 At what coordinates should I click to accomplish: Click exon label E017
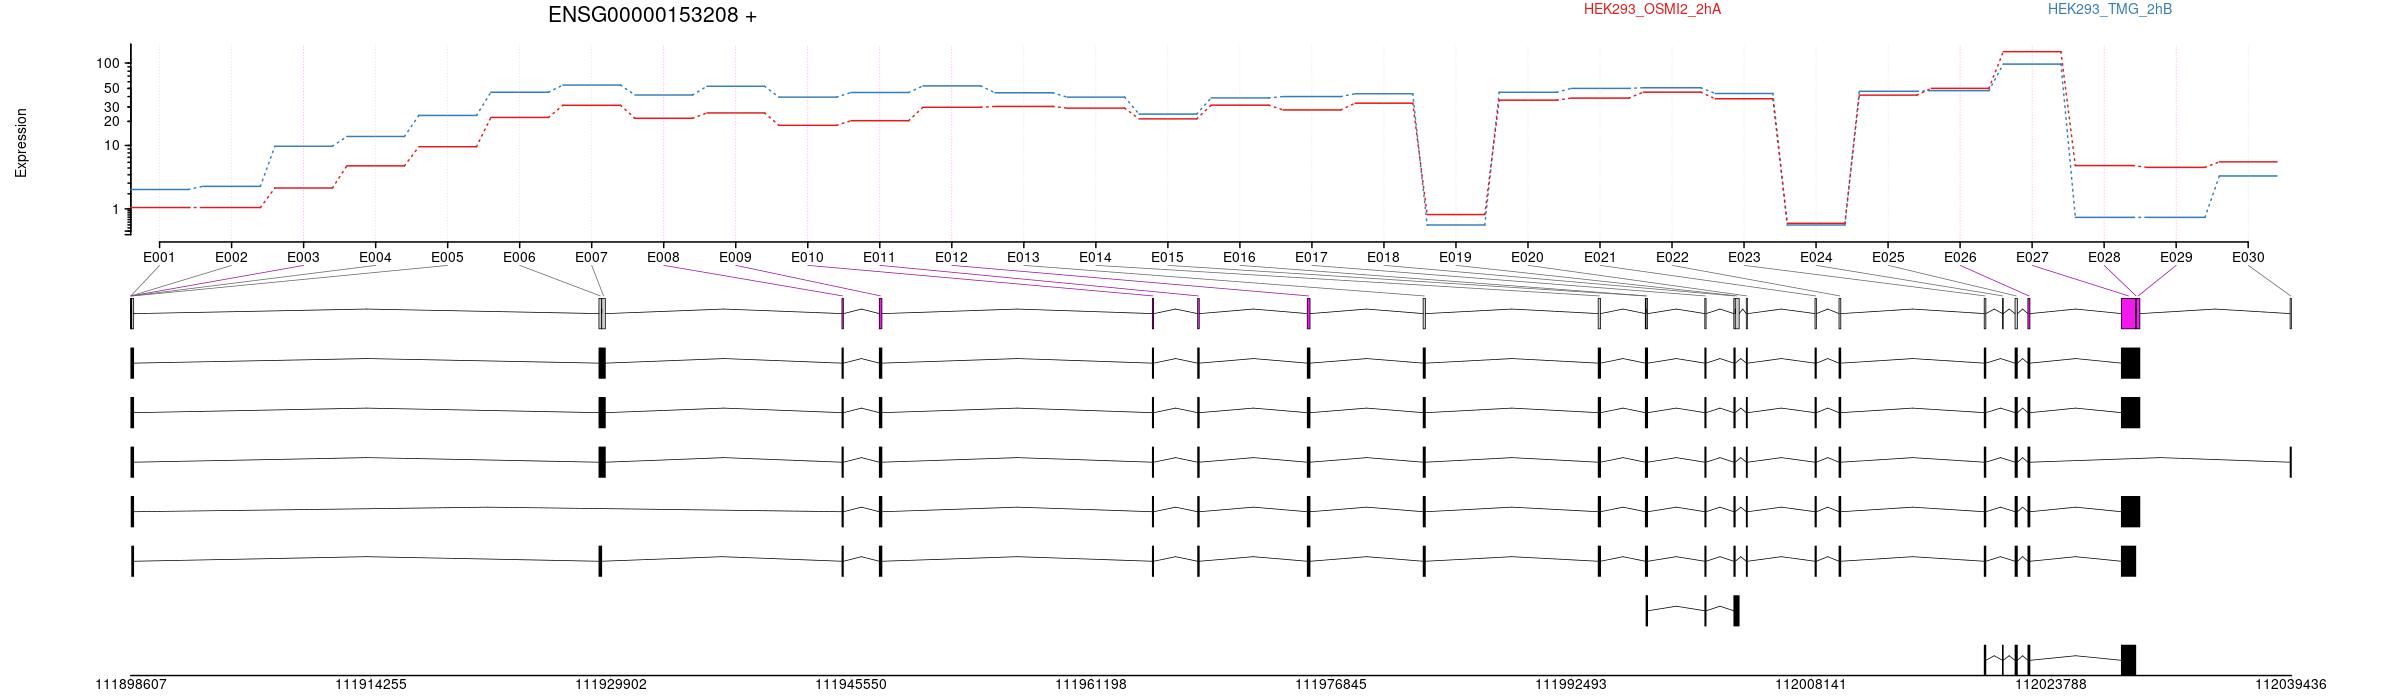tap(1311, 257)
